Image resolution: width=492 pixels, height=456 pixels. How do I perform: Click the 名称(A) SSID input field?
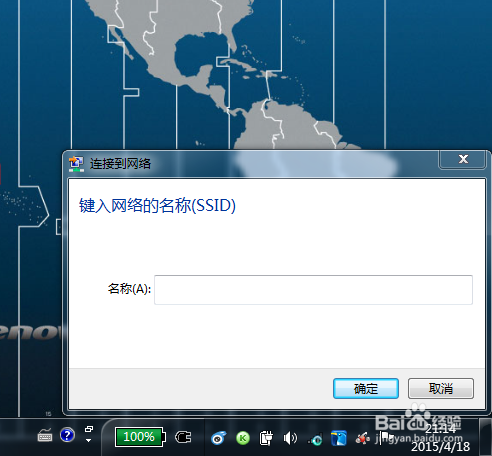point(313,290)
